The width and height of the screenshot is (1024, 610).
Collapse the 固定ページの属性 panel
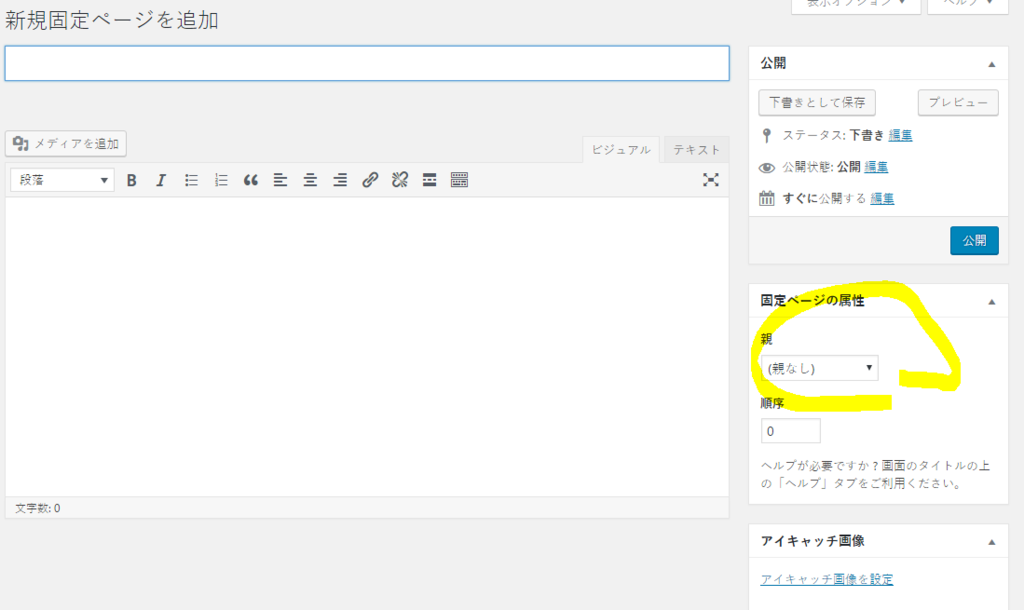click(x=991, y=302)
